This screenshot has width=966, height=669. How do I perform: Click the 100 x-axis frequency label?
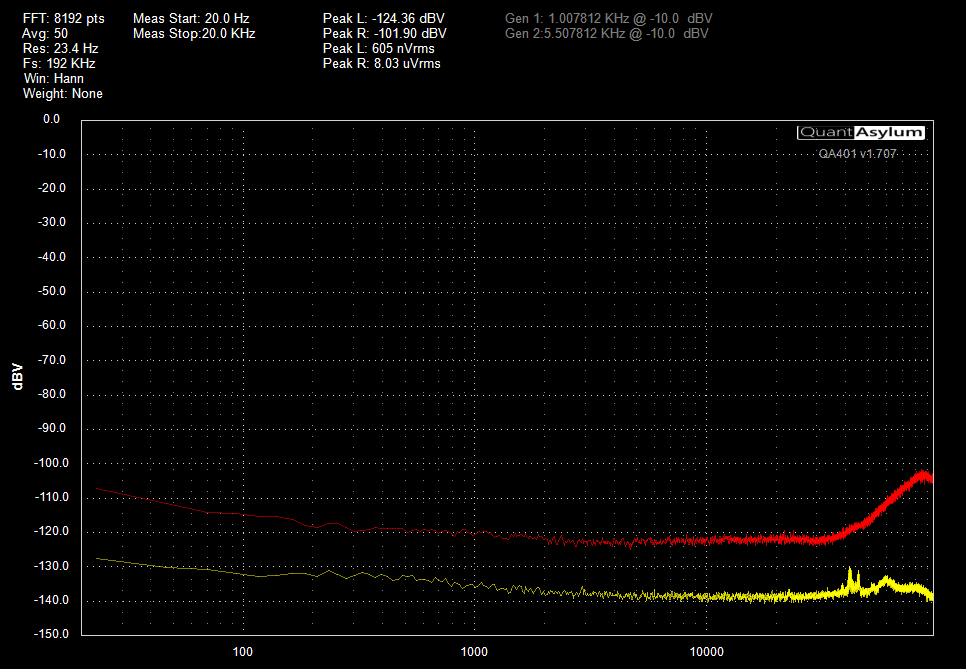pos(243,652)
